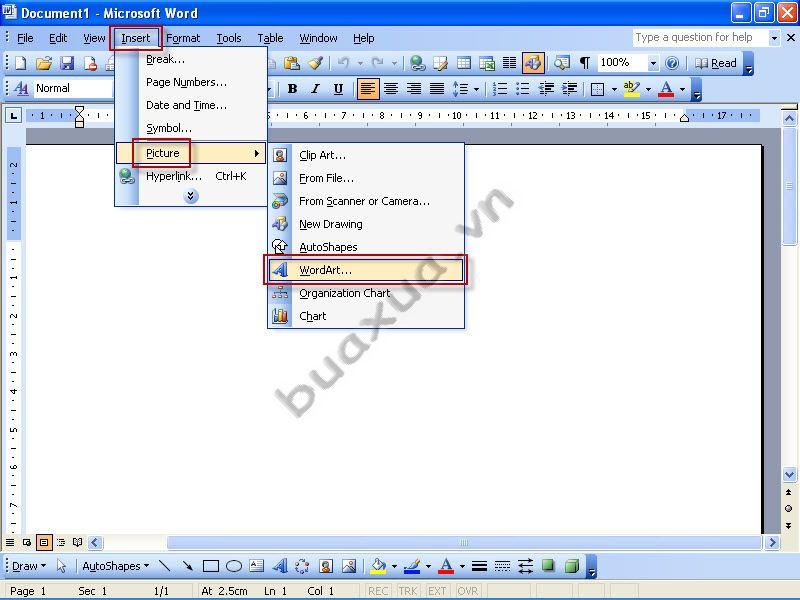Image resolution: width=800 pixels, height=600 pixels.
Task: Open the highlight color dropdown arrow
Action: click(x=648, y=89)
